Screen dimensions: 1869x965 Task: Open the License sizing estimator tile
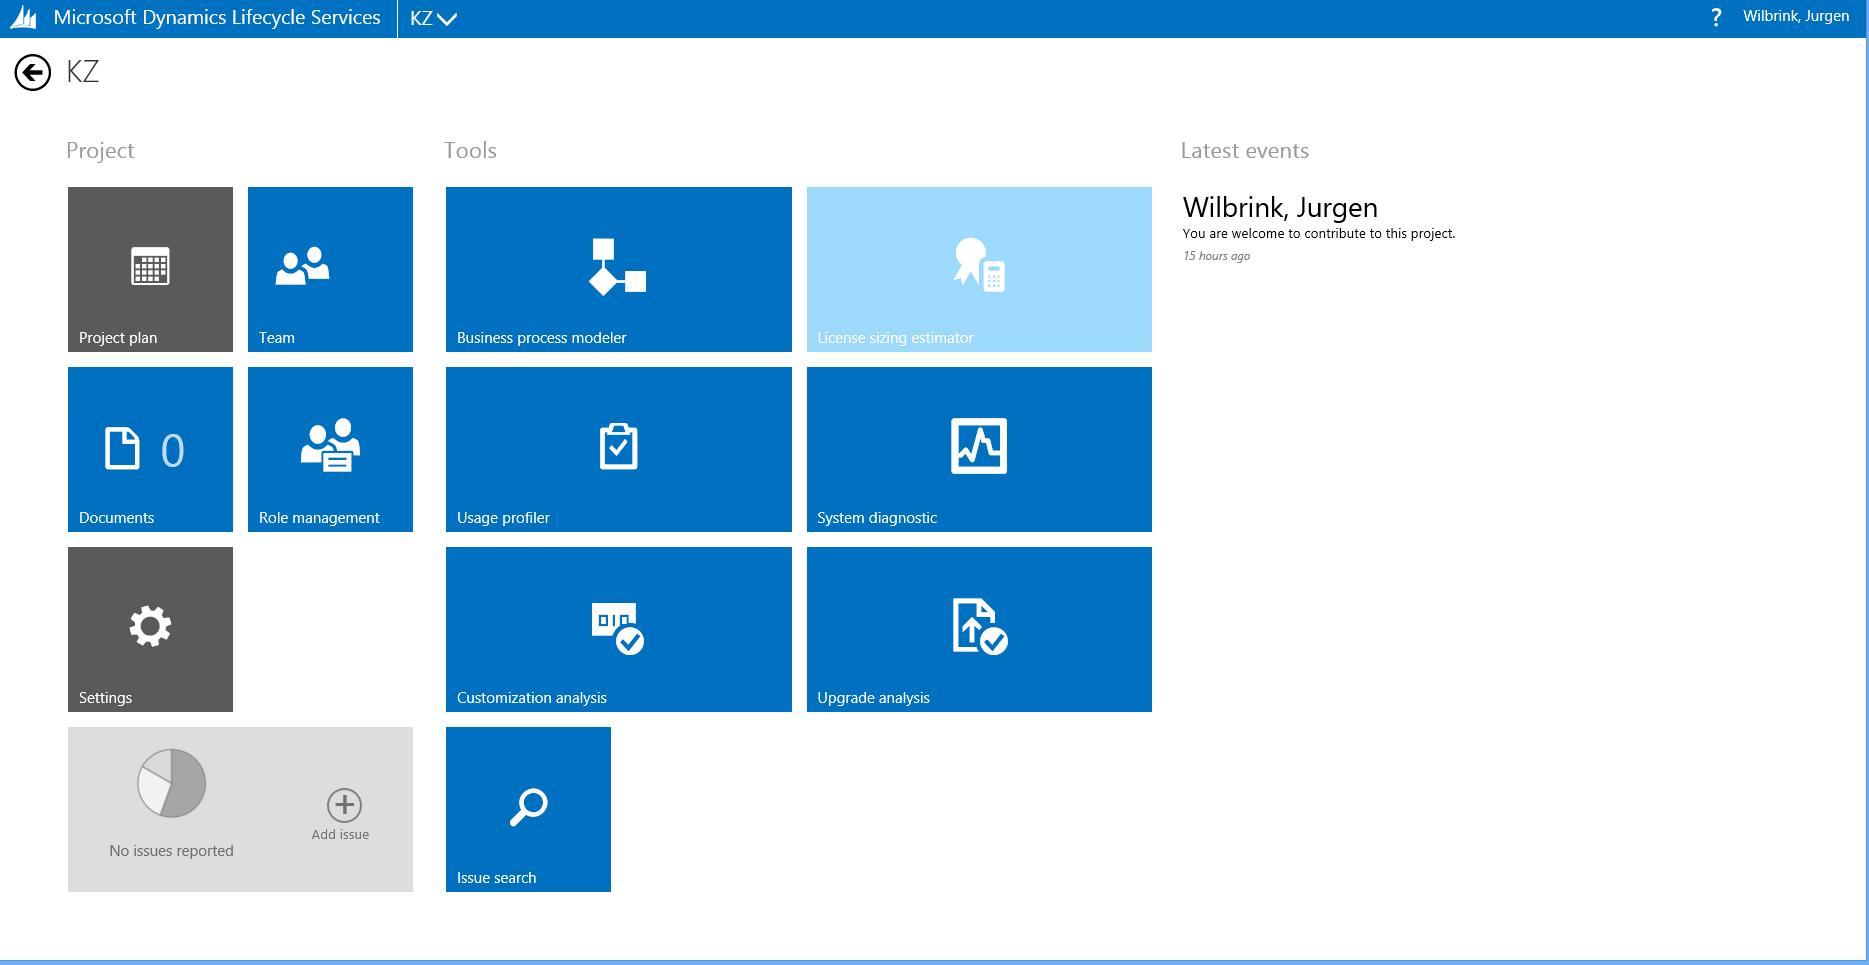979,269
